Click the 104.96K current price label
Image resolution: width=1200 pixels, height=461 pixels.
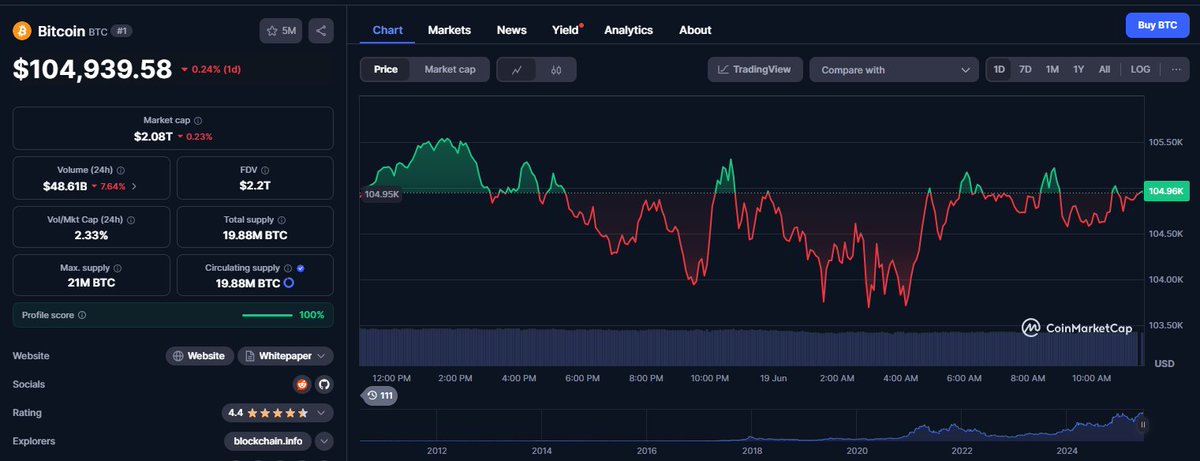coord(1167,191)
